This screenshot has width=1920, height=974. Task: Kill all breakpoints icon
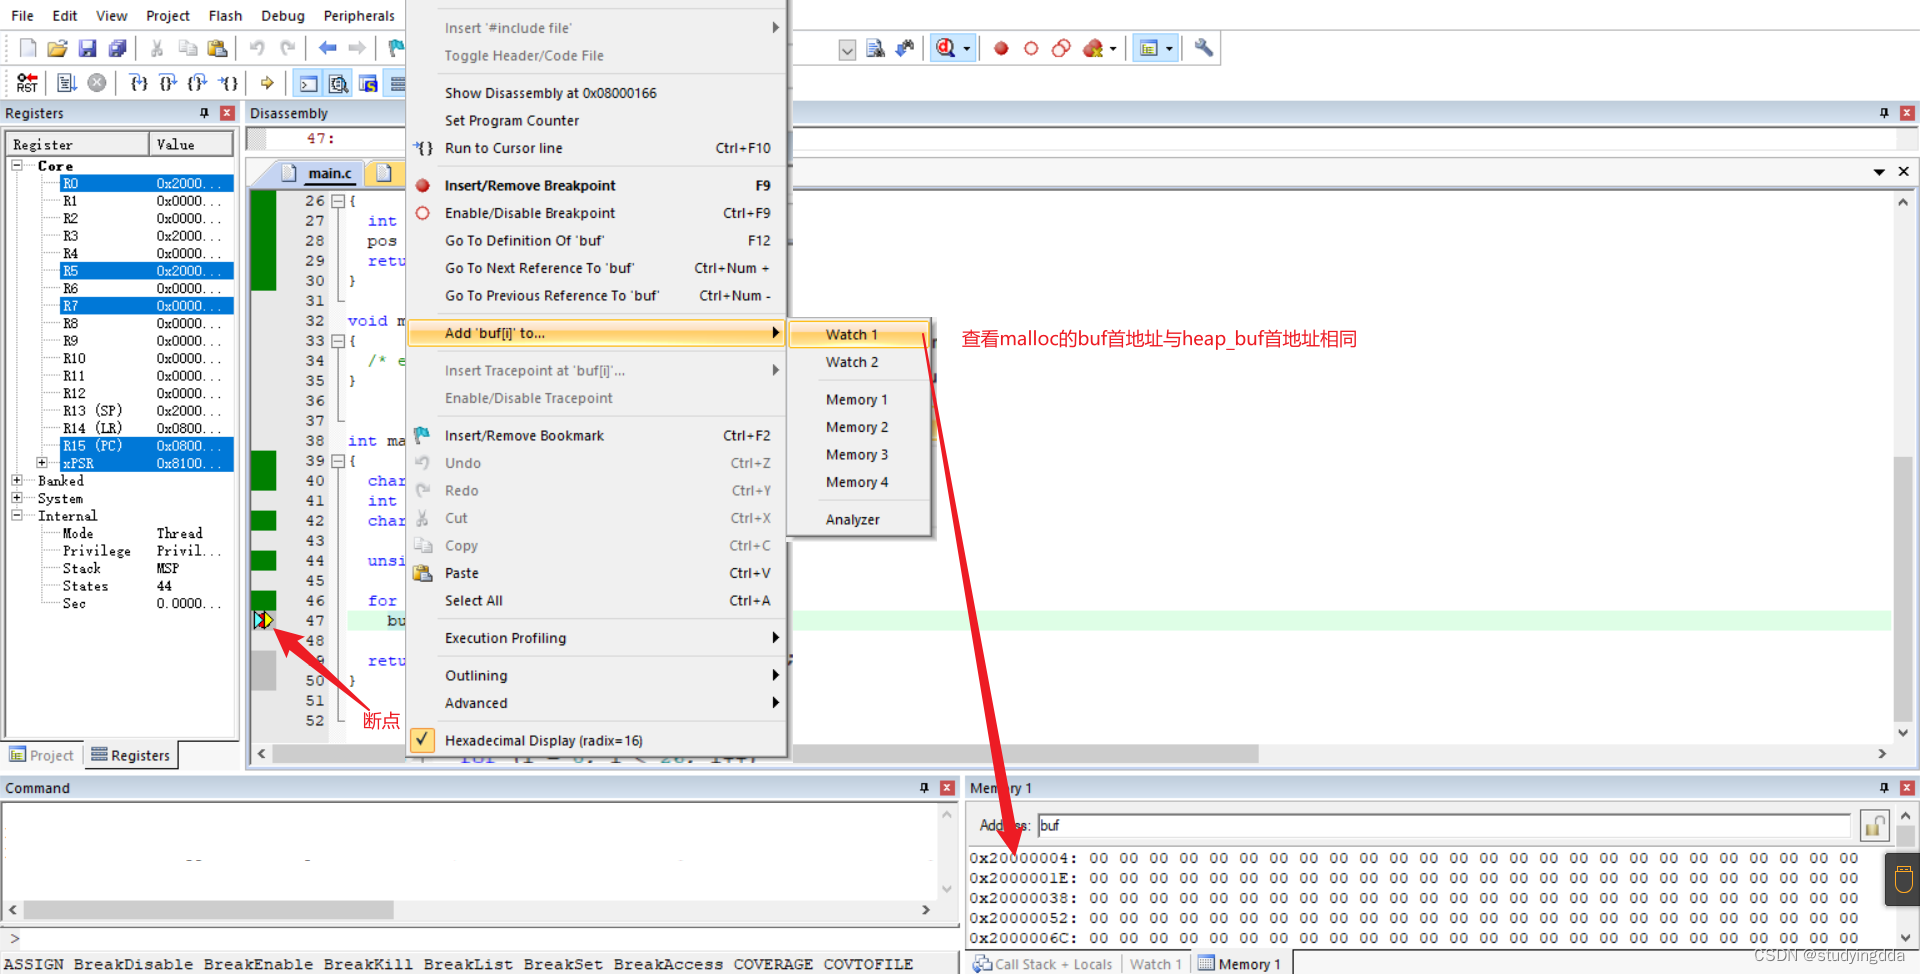tap(1093, 48)
